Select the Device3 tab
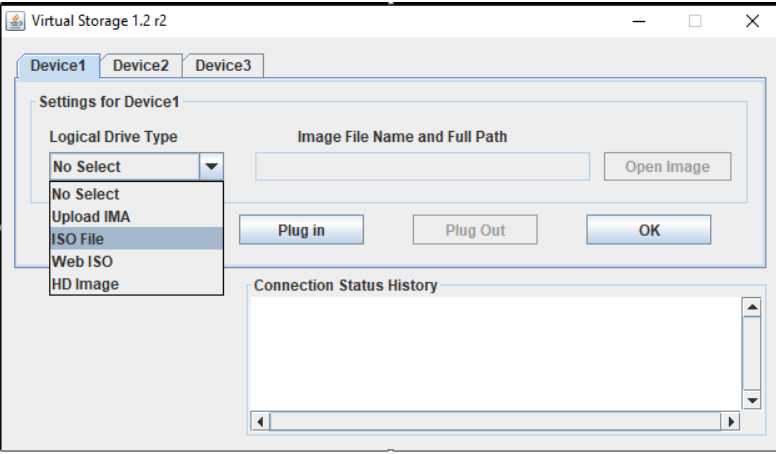 point(223,67)
